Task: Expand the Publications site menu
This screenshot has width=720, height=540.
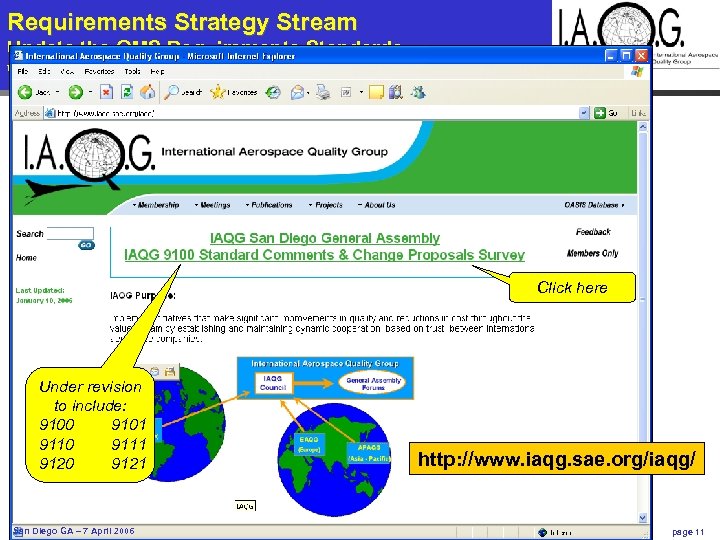Action: coord(269,205)
